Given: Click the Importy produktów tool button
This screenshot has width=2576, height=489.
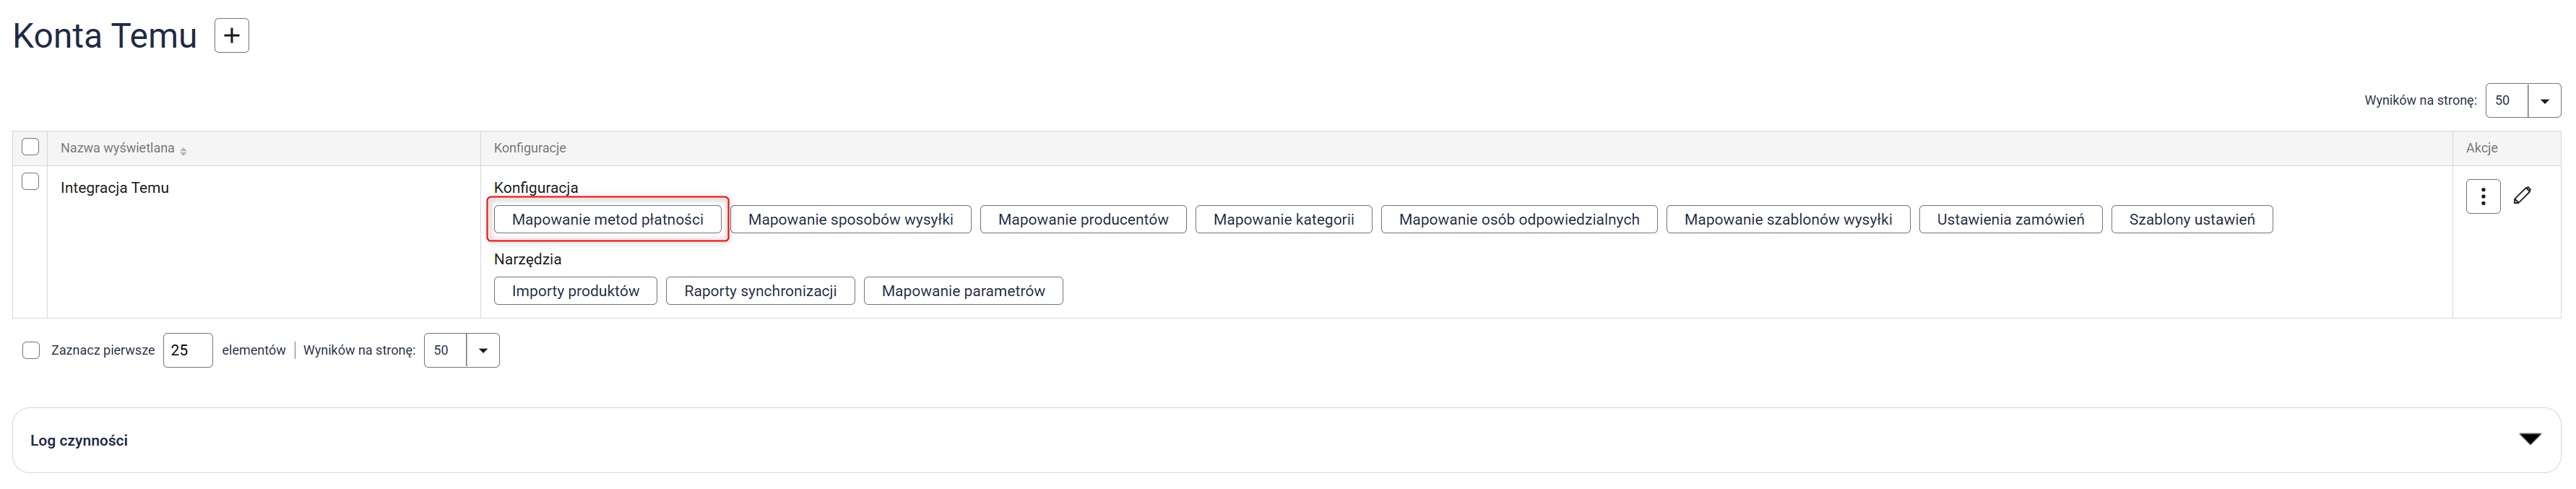Looking at the screenshot, I should [x=575, y=291].
